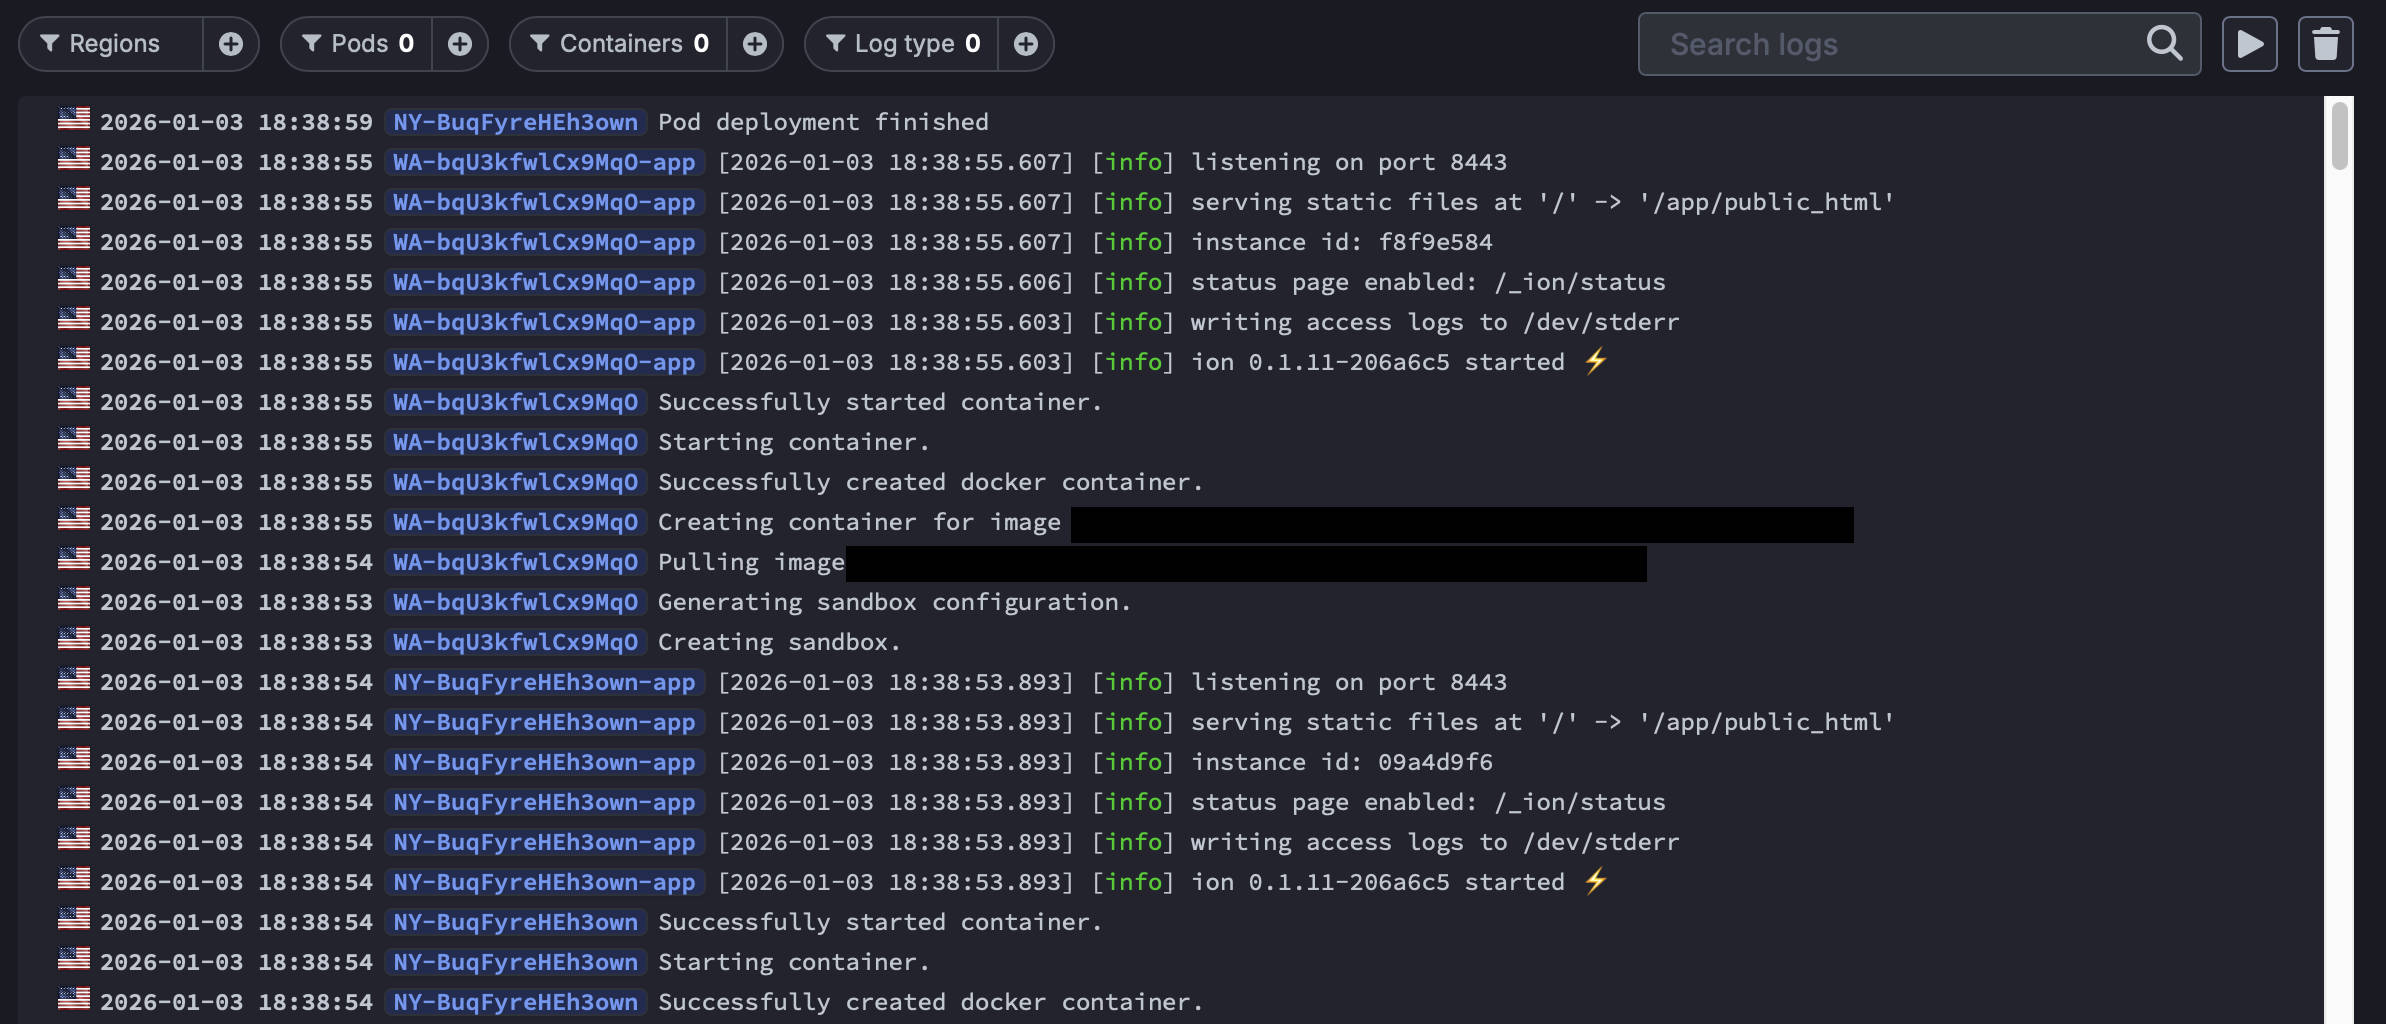Click US flag icon on Pod deployment finished row
Viewport: 2386px width, 1024px height.
[x=74, y=120]
